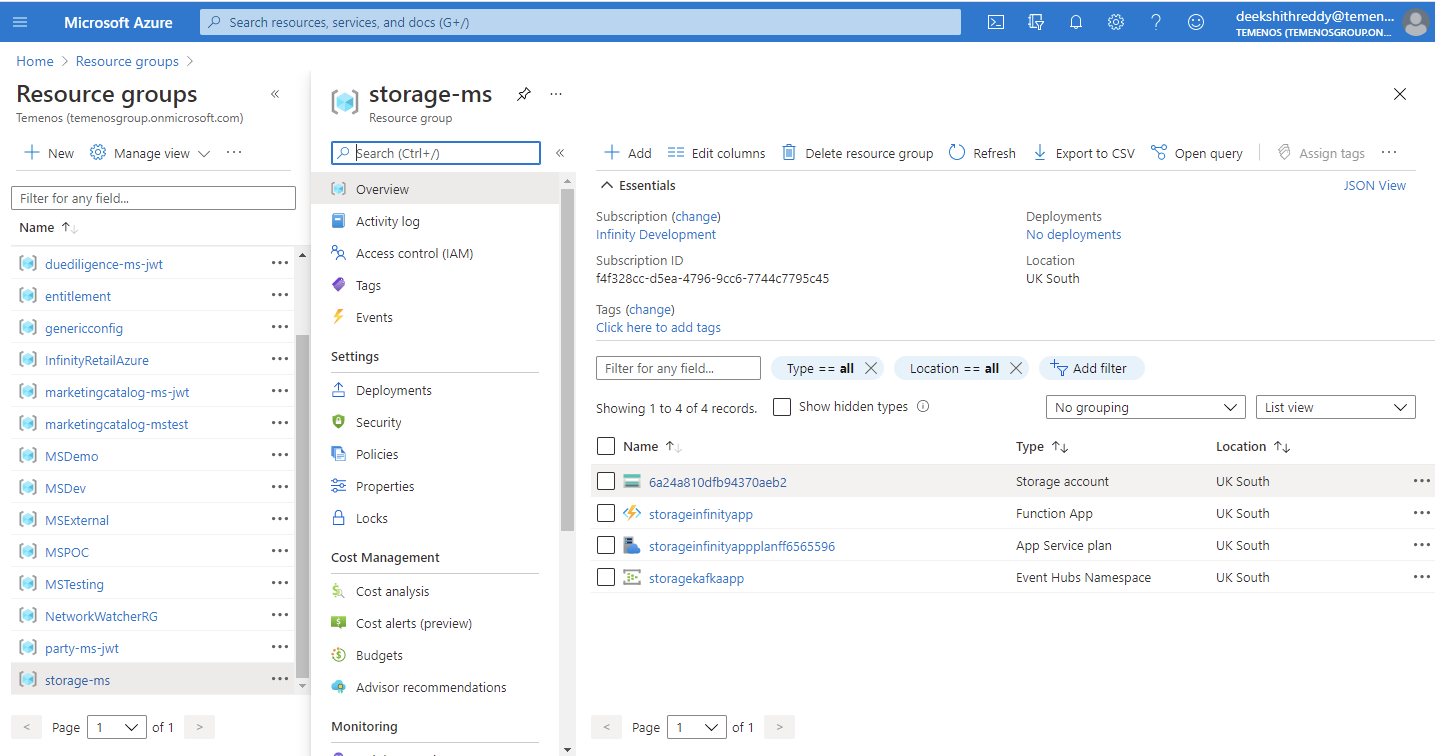The height and width of the screenshot is (756, 1435).
Task: Collapse the Essentials section
Action: pyautogui.click(x=606, y=185)
